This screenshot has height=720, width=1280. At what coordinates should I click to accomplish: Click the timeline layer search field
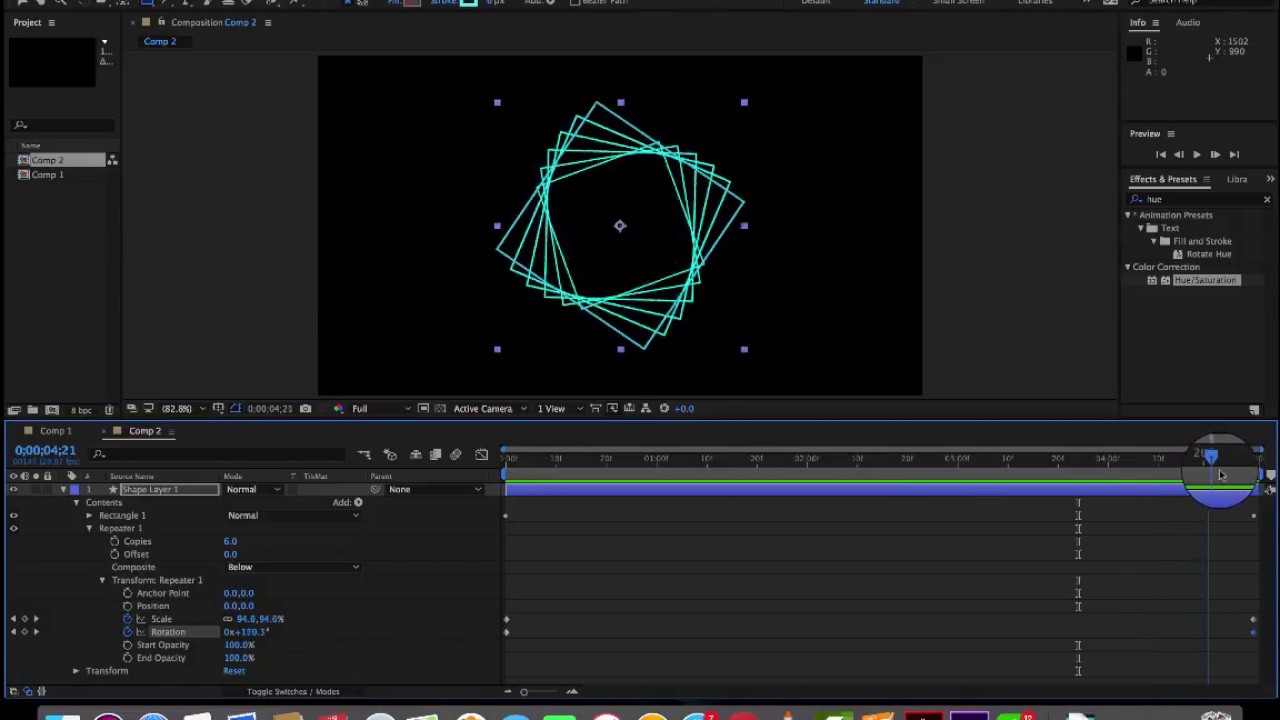click(218, 454)
